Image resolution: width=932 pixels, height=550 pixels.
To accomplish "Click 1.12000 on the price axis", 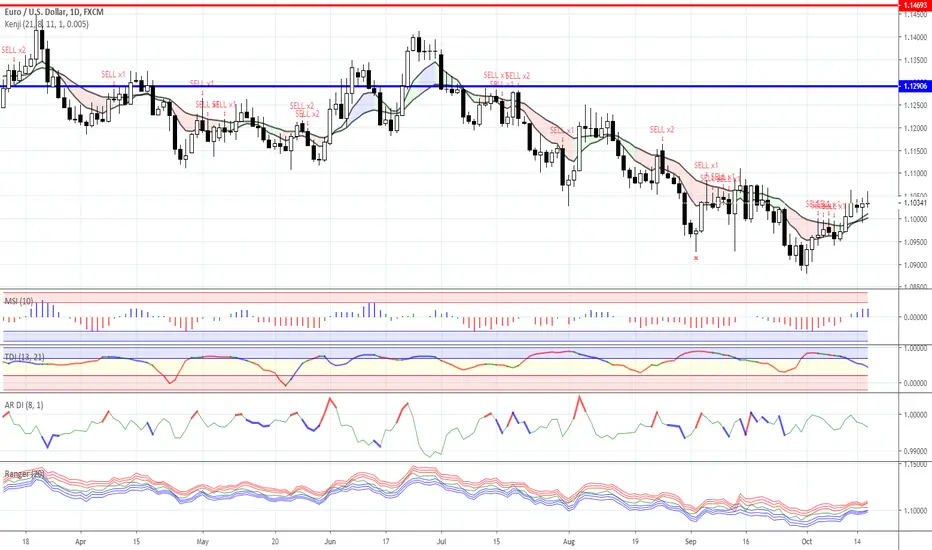I will click(915, 128).
